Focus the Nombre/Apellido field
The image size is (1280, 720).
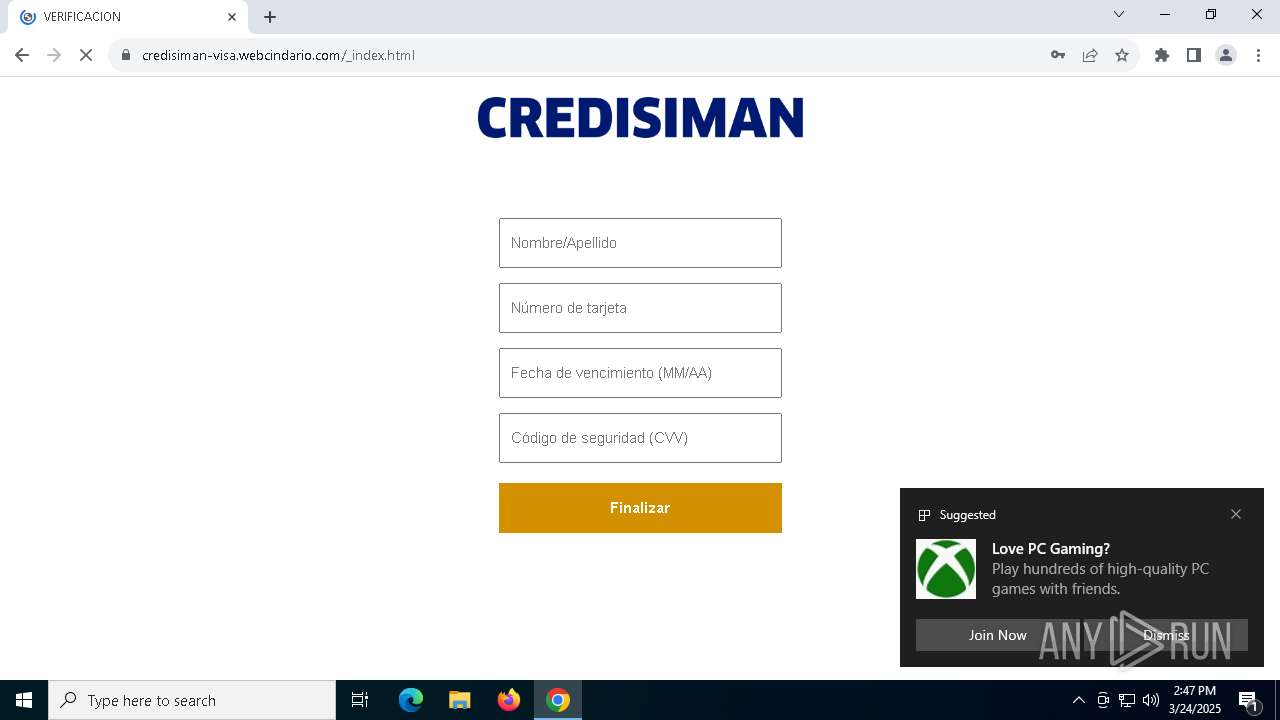pos(640,243)
